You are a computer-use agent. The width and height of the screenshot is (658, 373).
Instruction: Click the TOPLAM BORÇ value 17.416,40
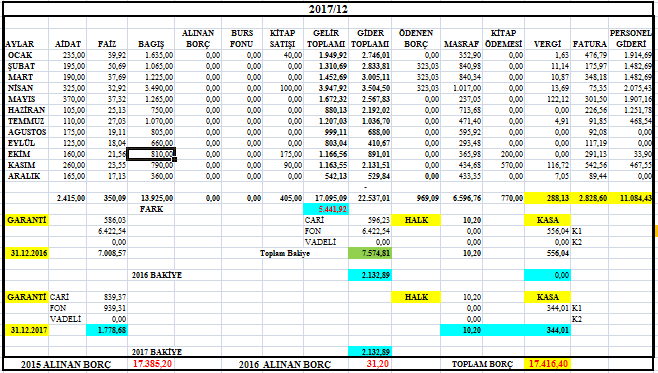click(548, 364)
